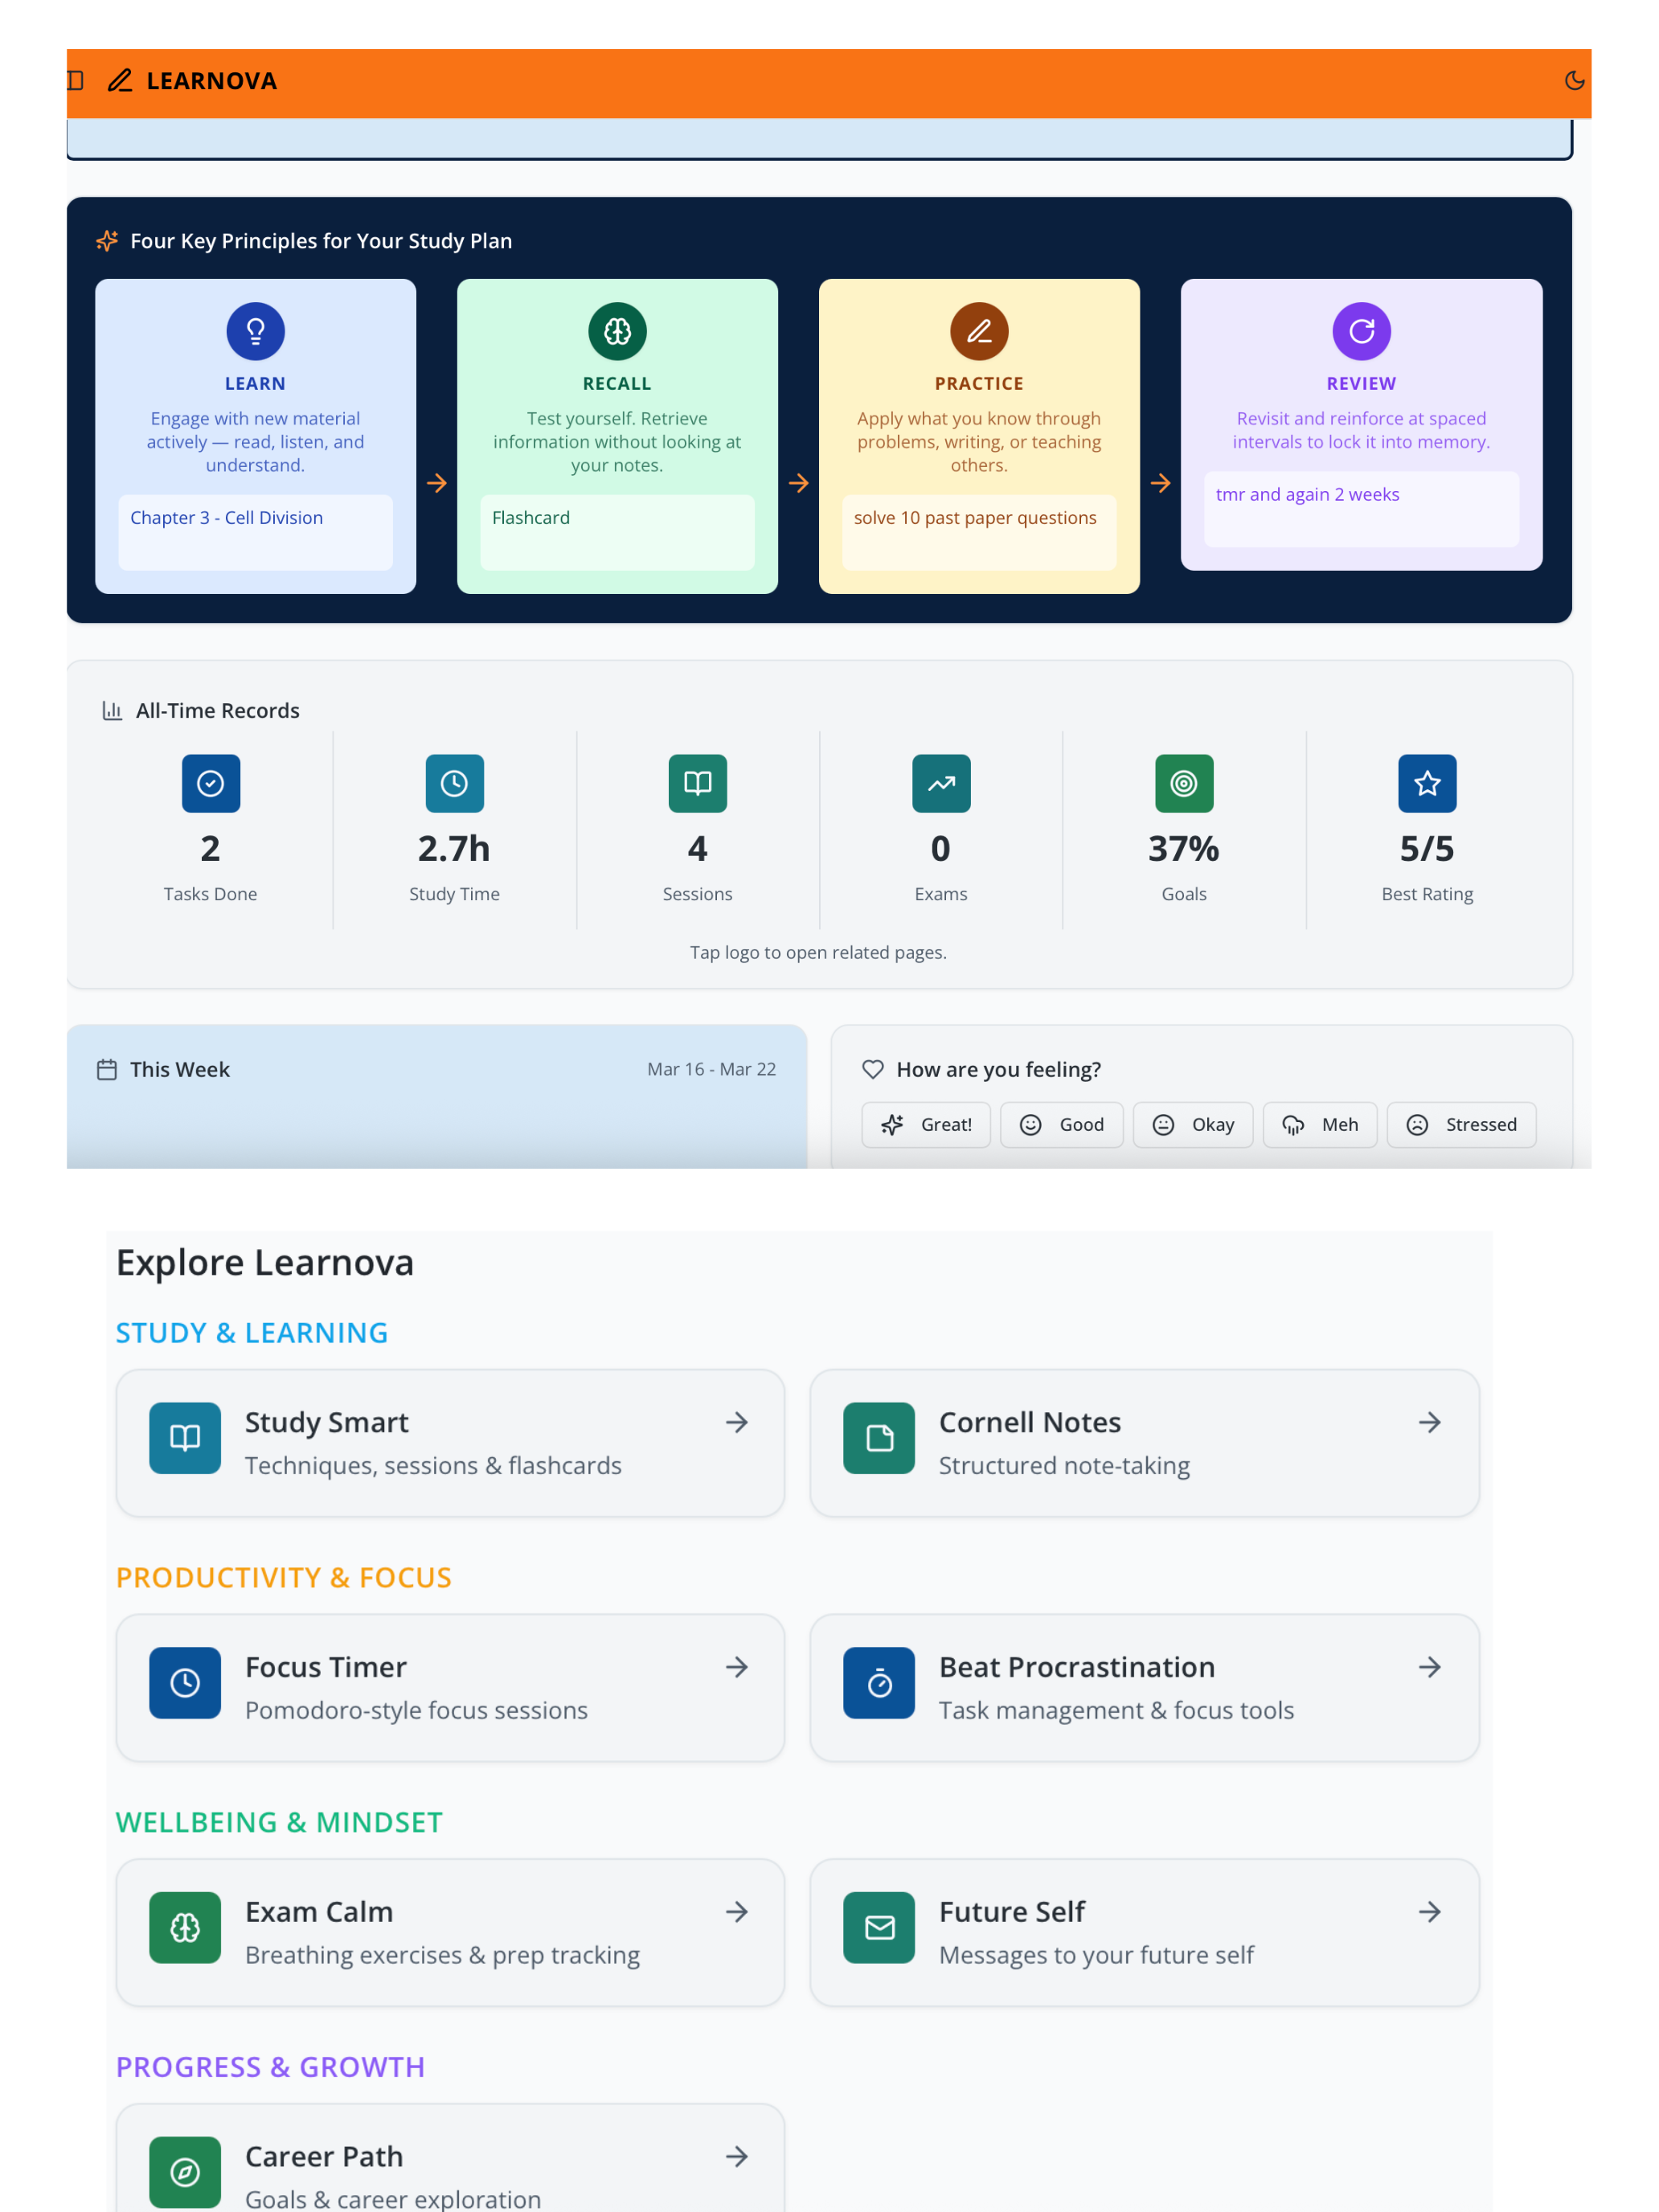
Task: Open the Career Path card
Action: pos(450,2158)
